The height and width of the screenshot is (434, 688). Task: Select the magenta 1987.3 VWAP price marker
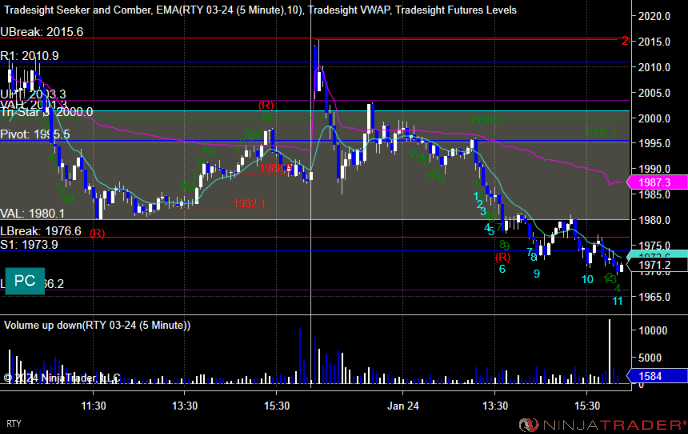[657, 183]
